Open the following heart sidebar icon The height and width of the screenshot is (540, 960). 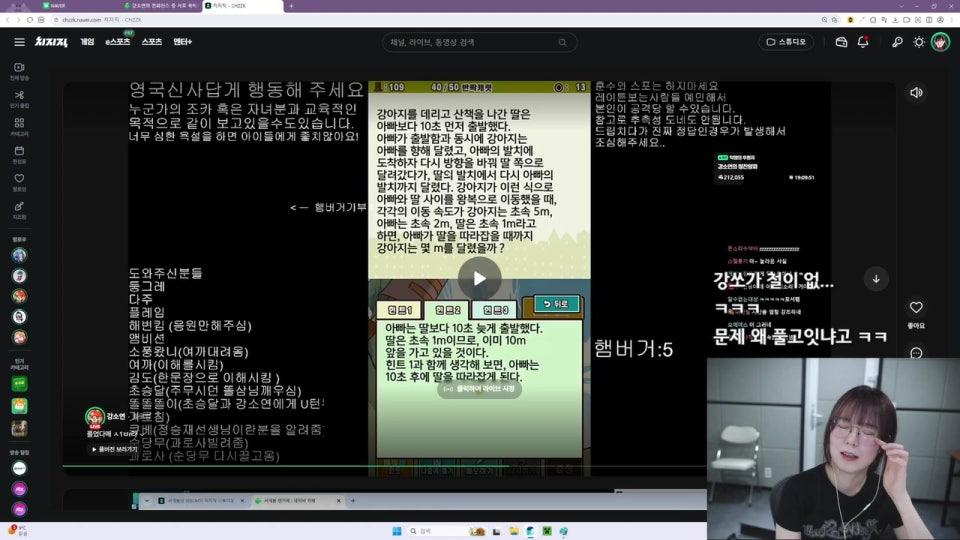(x=19, y=180)
